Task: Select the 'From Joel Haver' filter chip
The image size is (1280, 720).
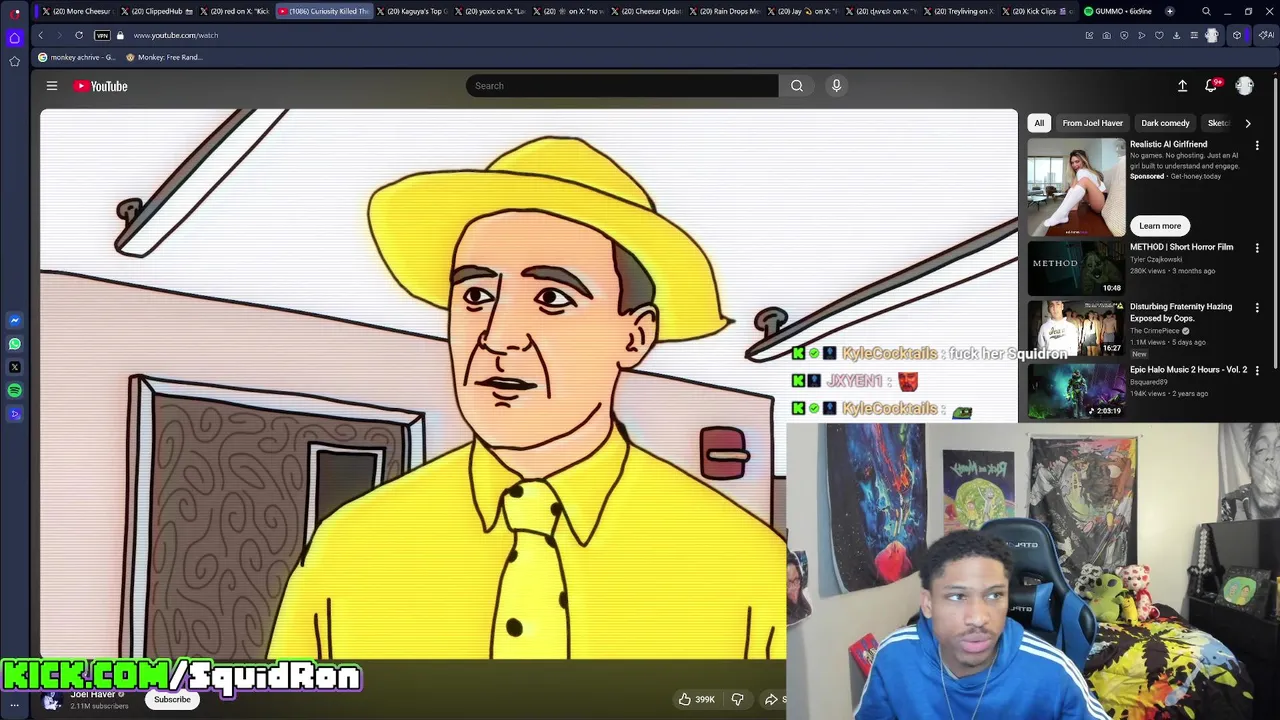Action: click(1093, 123)
